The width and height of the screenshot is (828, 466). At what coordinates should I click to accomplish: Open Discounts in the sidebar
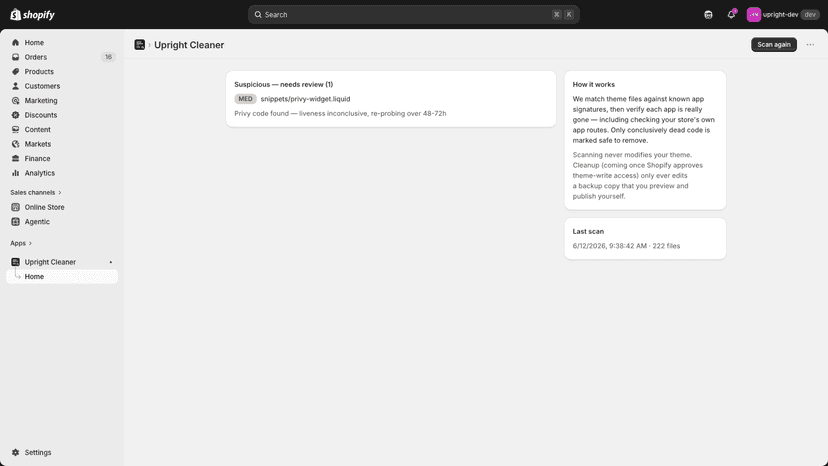(62, 115)
